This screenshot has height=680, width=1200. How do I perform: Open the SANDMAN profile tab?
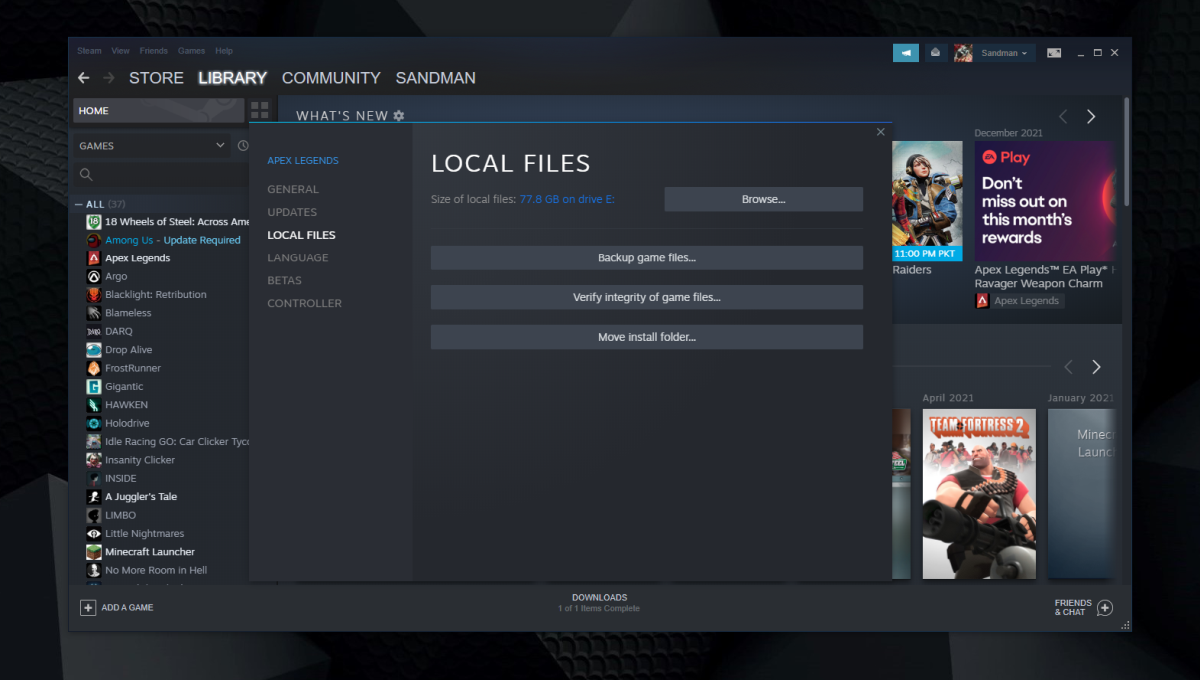[435, 78]
